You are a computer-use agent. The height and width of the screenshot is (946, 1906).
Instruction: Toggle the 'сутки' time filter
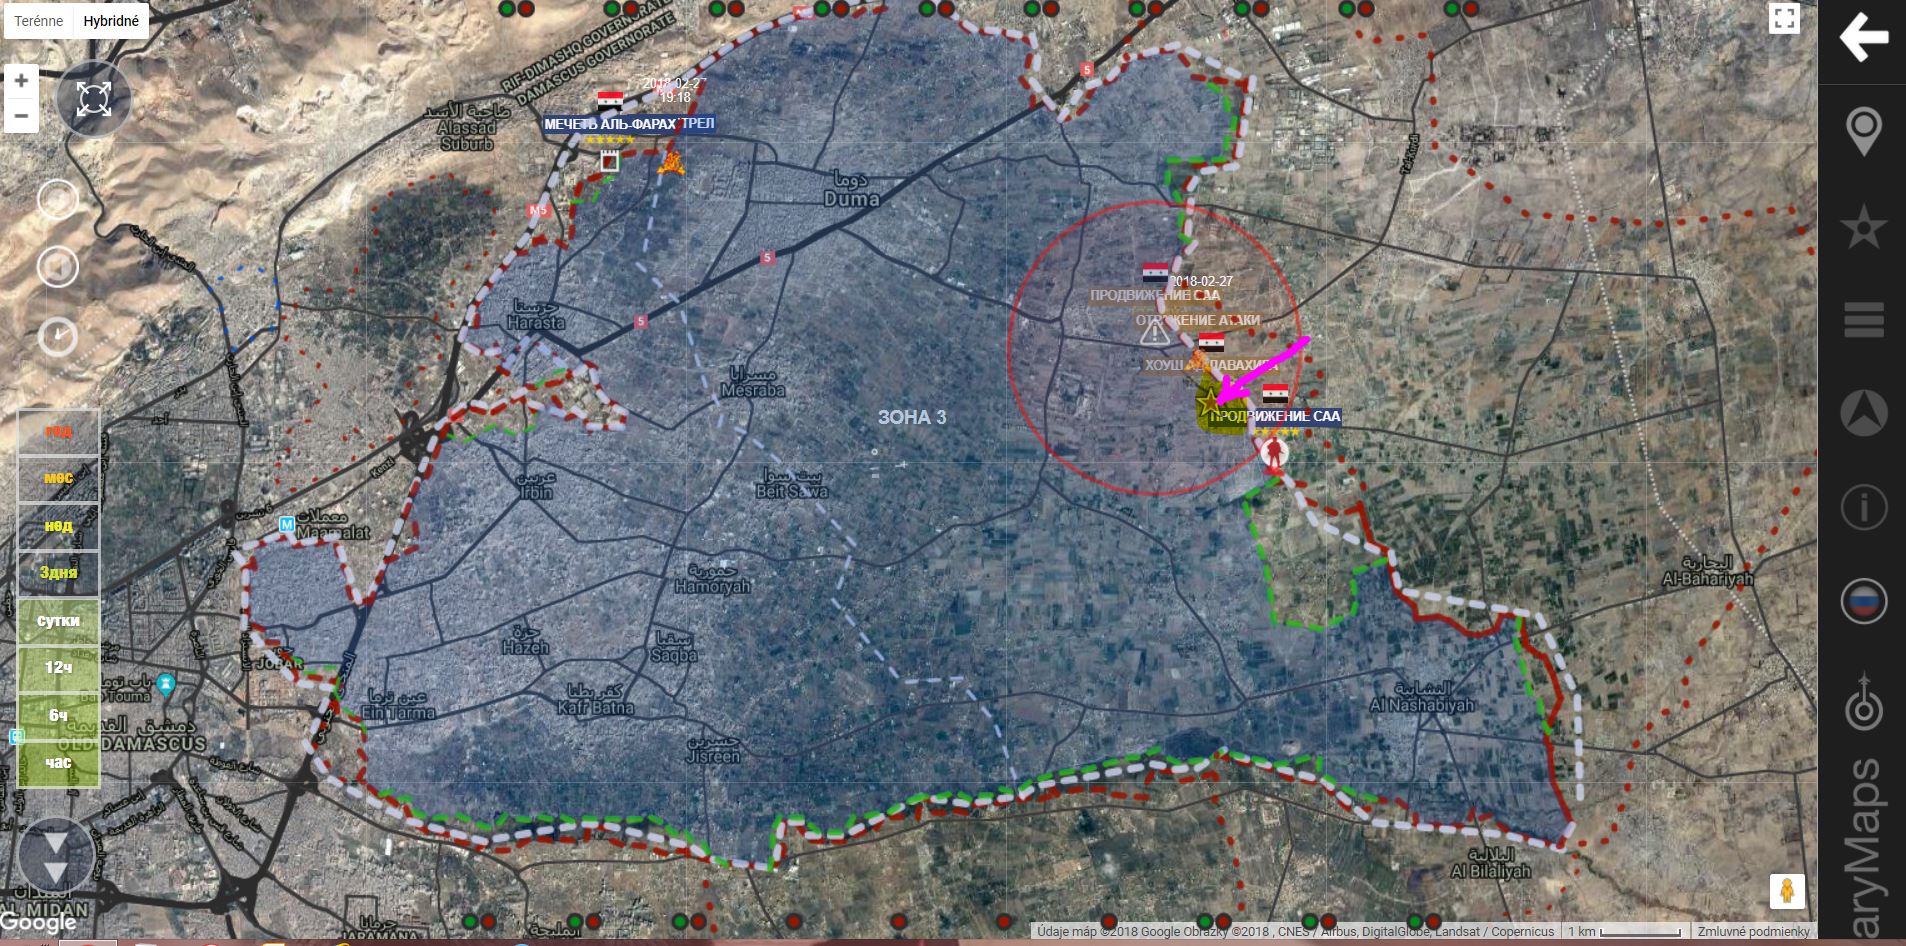pyautogui.click(x=58, y=621)
